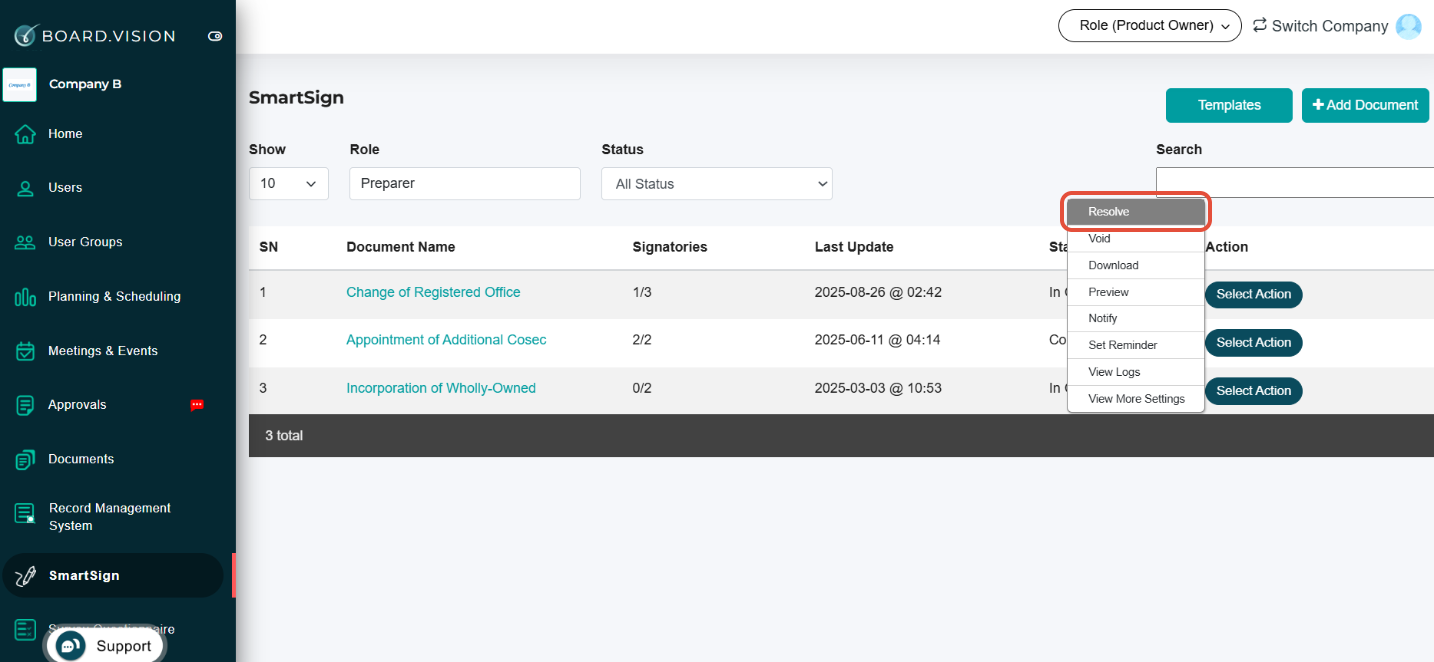Click the user avatar icon

(x=1408, y=26)
